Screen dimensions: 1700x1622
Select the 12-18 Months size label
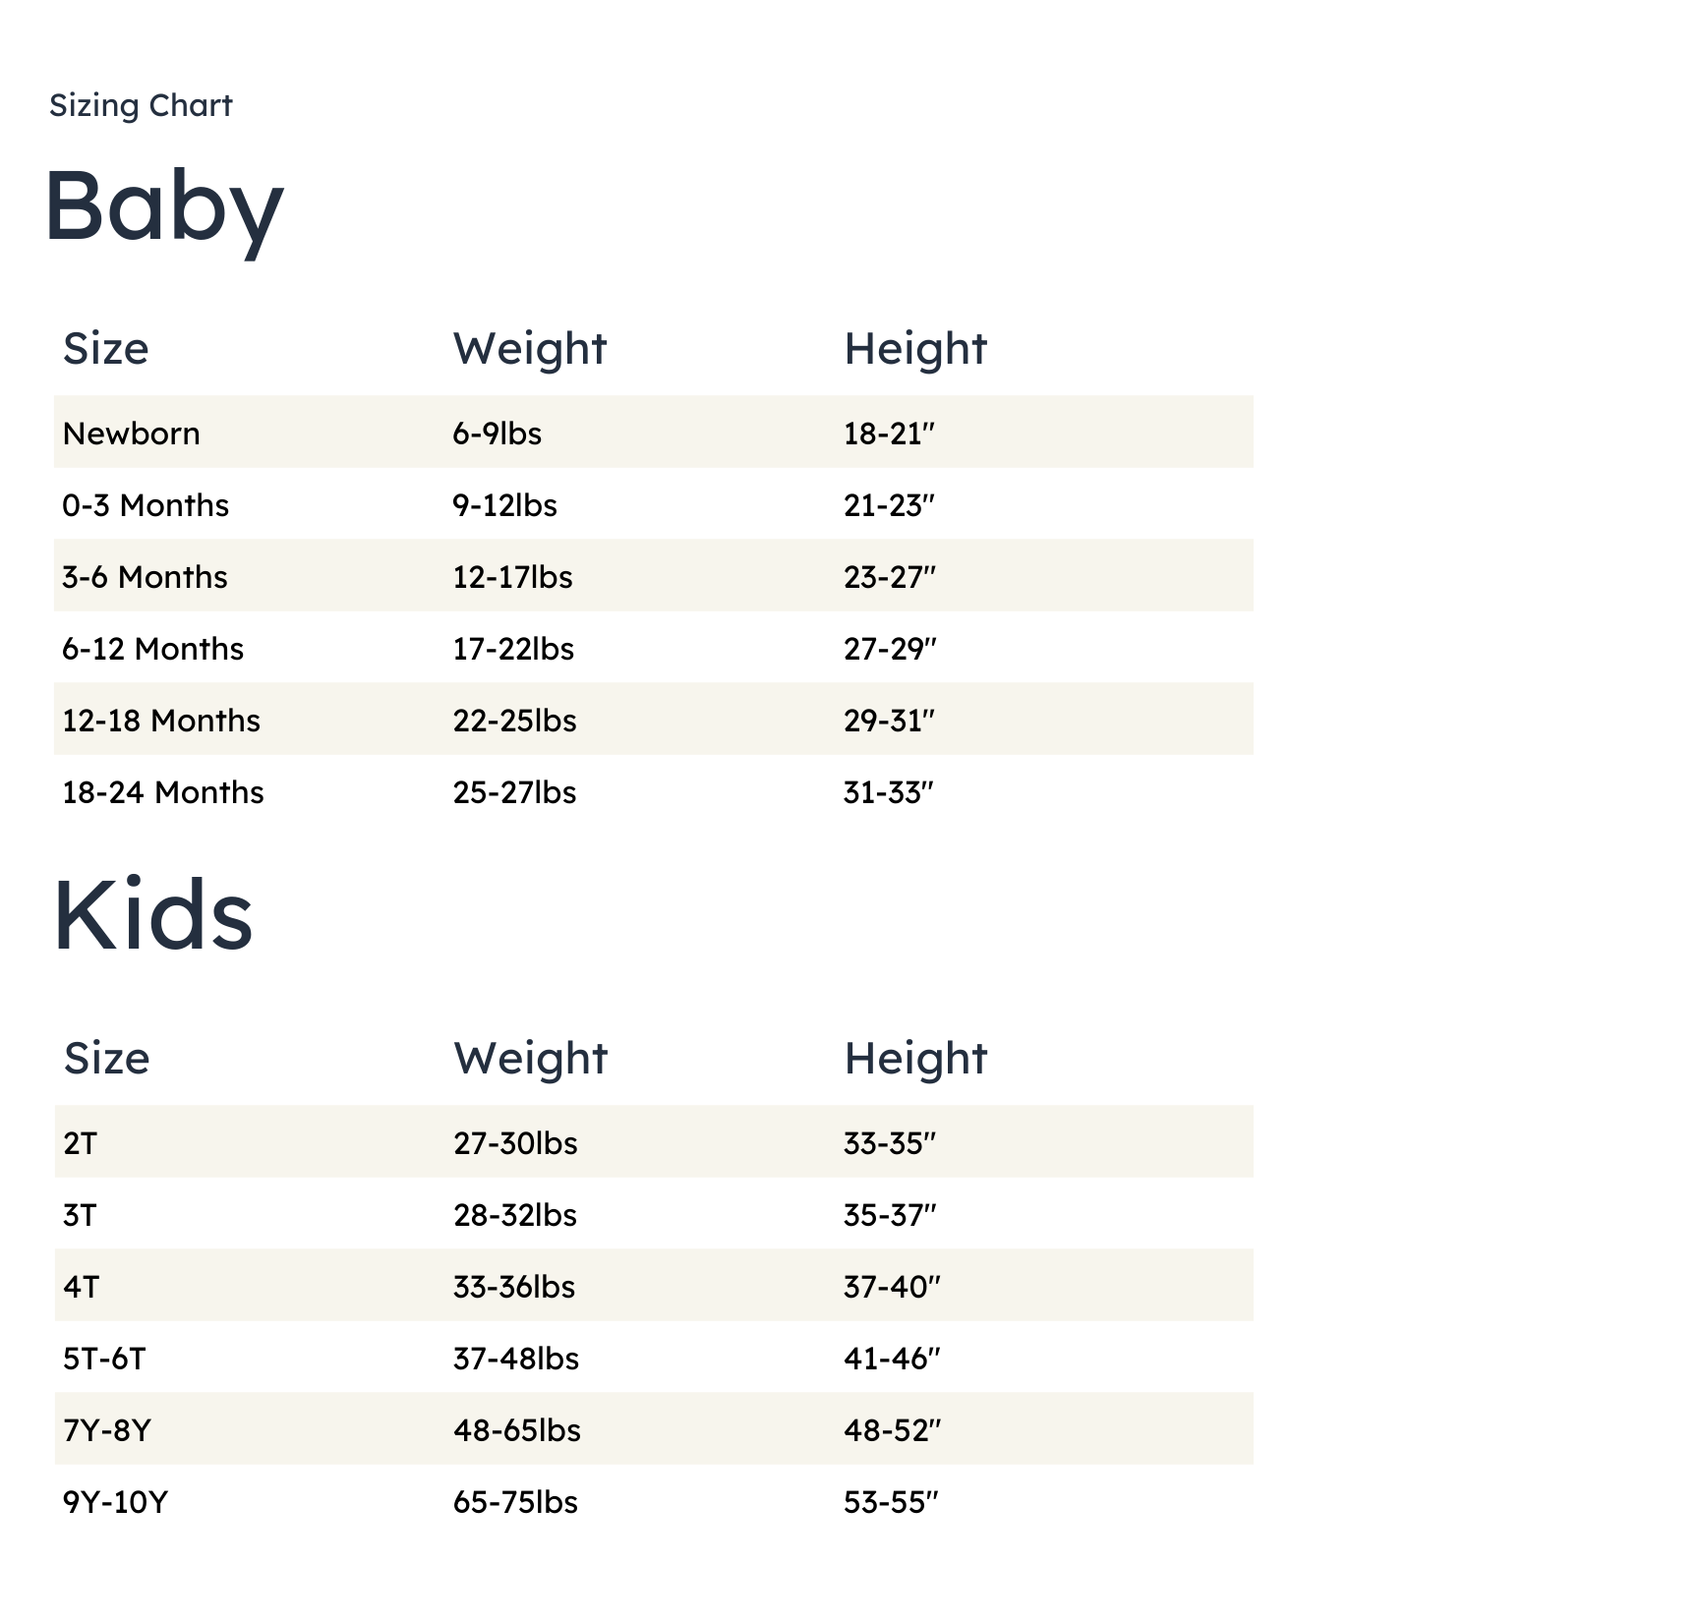160,721
